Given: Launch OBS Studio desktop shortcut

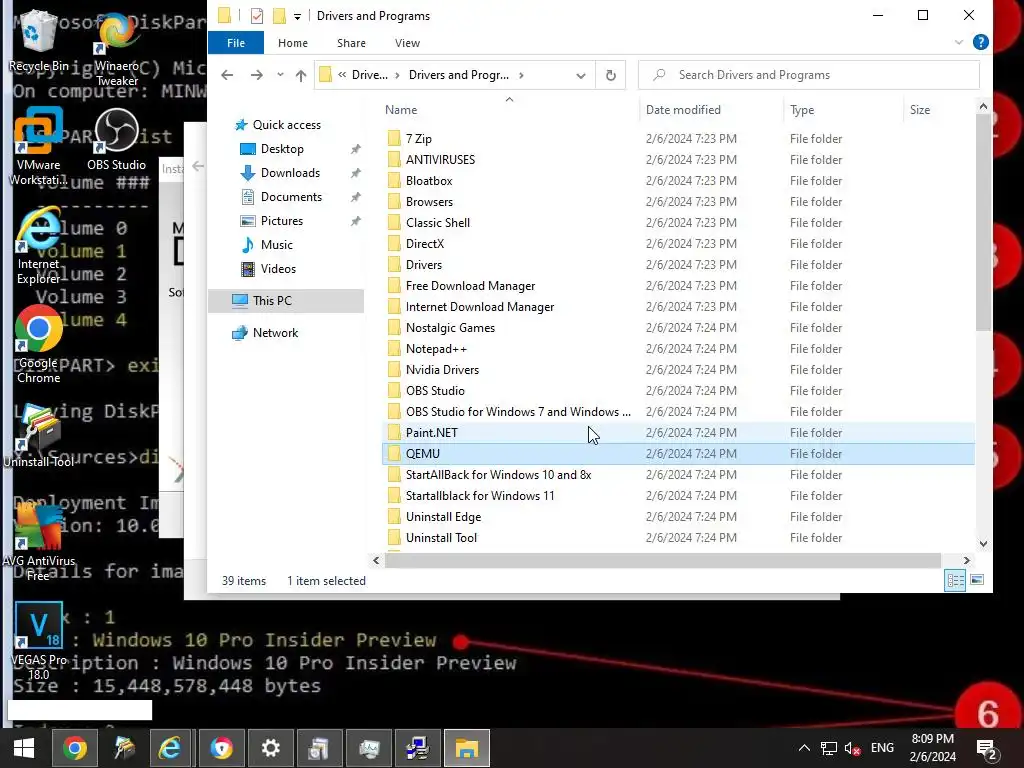Looking at the screenshot, I should tap(116, 140).
